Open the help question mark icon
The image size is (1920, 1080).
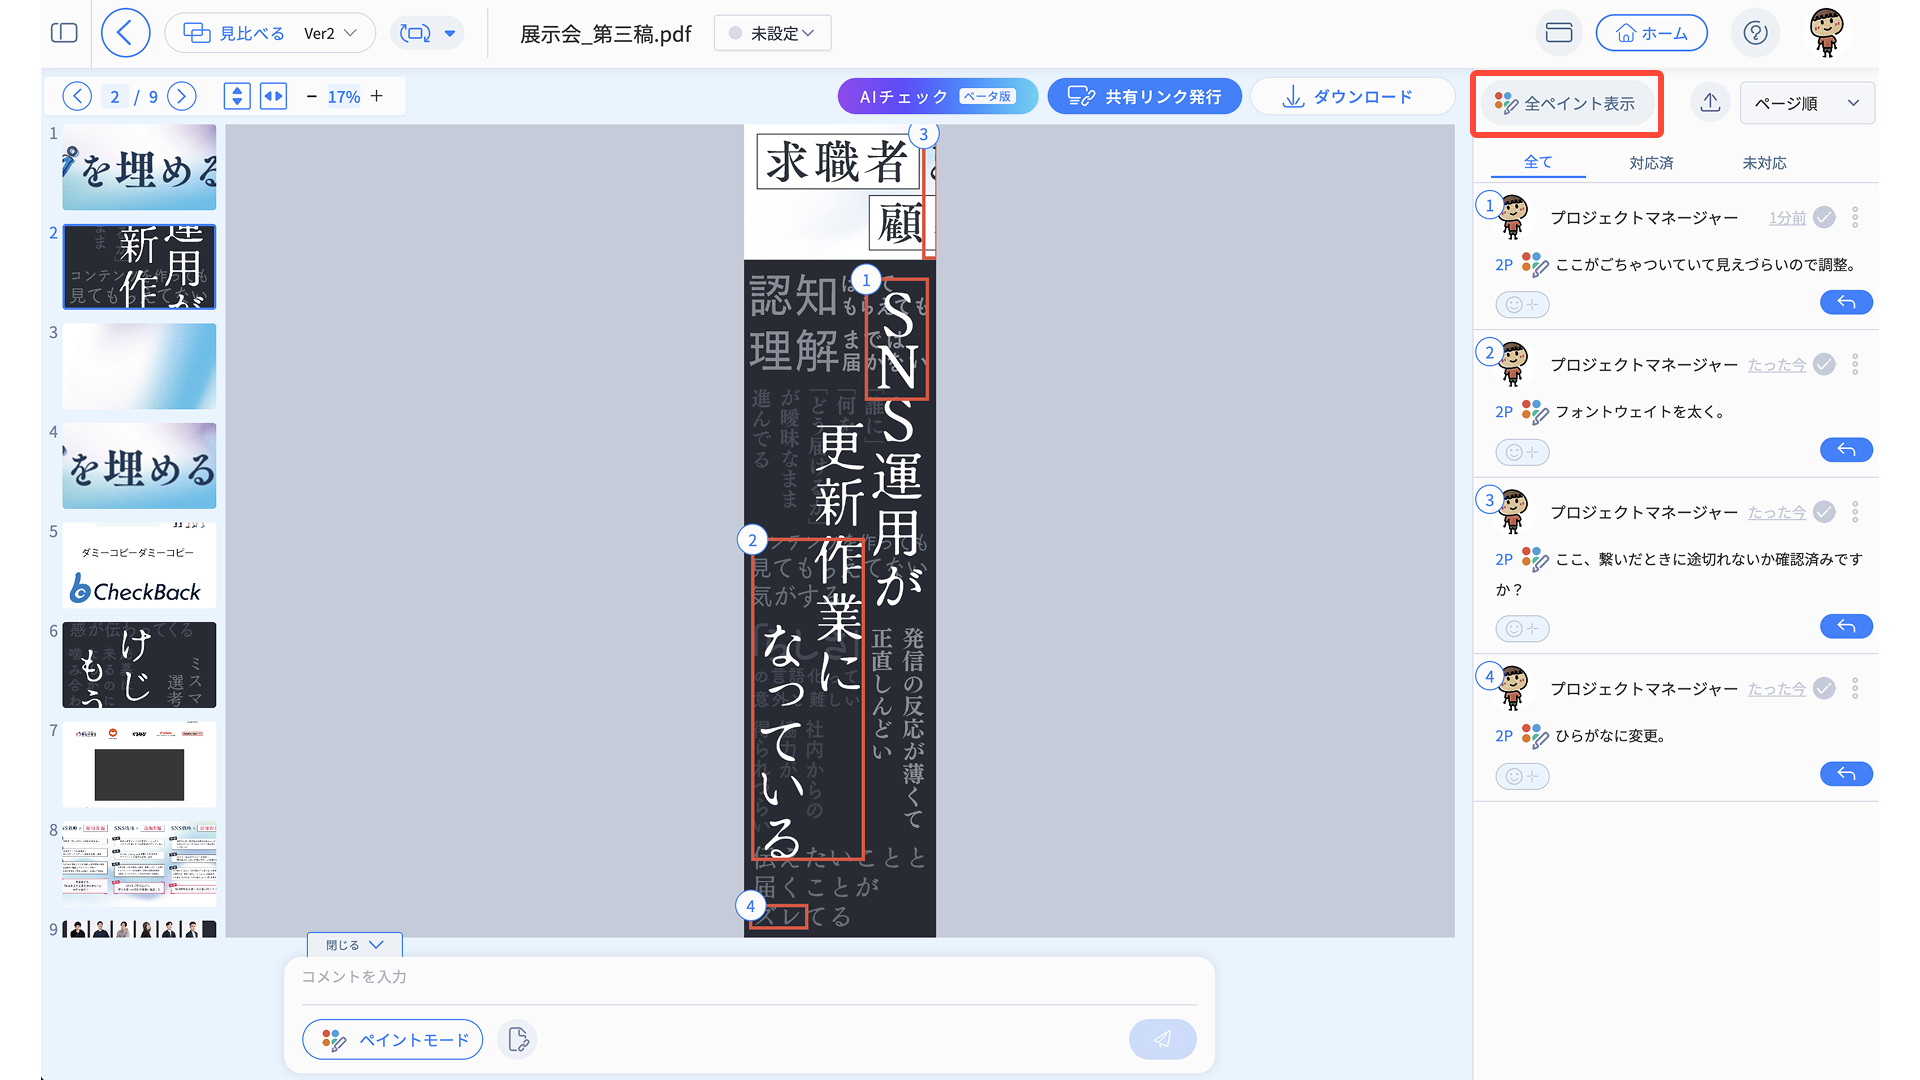coord(1755,33)
